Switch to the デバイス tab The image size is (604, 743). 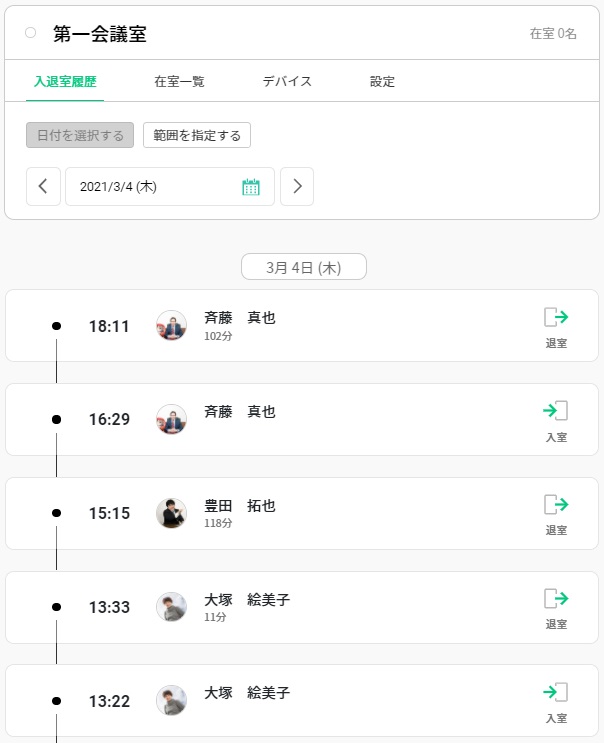coord(287,82)
